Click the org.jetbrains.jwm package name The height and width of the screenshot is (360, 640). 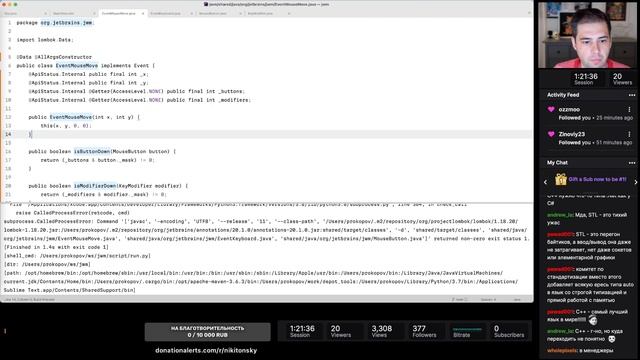click(66, 23)
